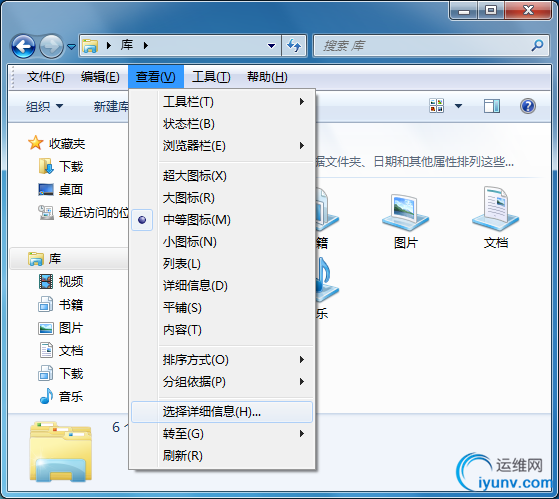Expand the arrow after 库 in address bar
This screenshot has height=499, width=559.
click(x=145, y=46)
